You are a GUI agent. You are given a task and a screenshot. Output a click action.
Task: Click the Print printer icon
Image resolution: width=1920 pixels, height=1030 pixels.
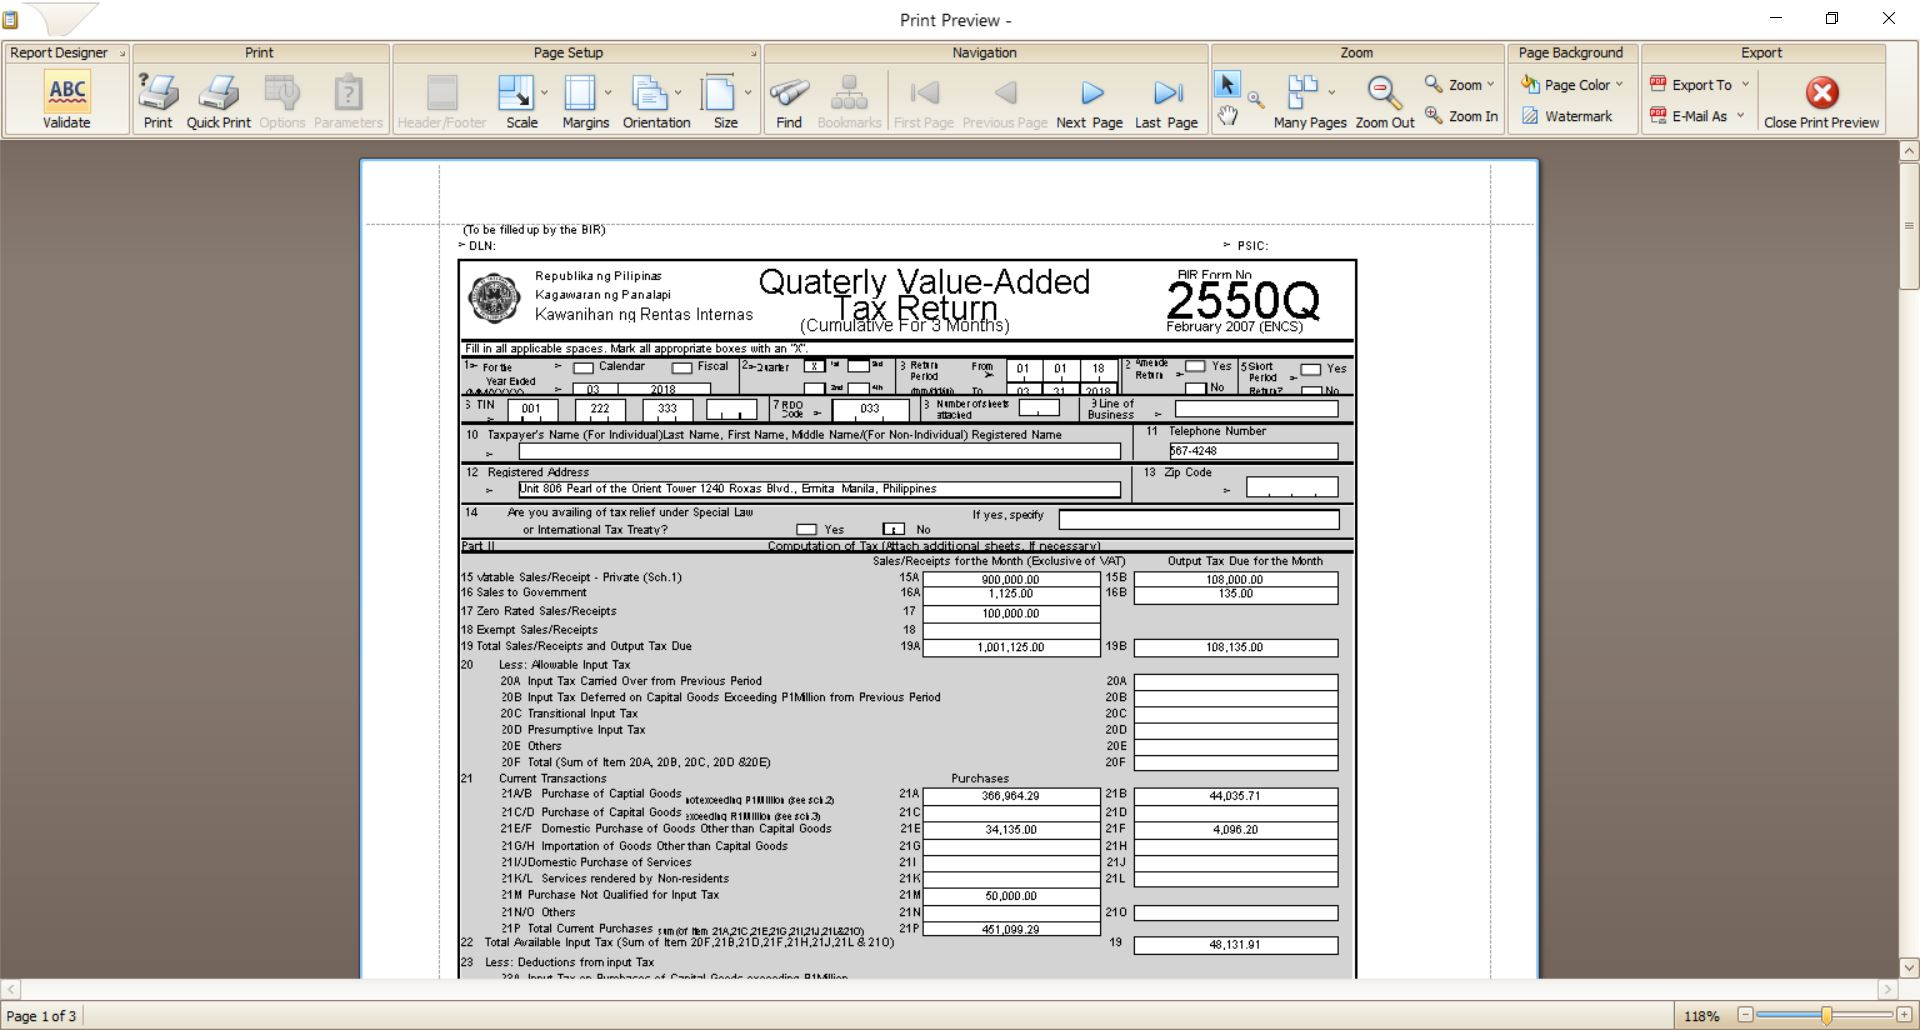tap(158, 92)
